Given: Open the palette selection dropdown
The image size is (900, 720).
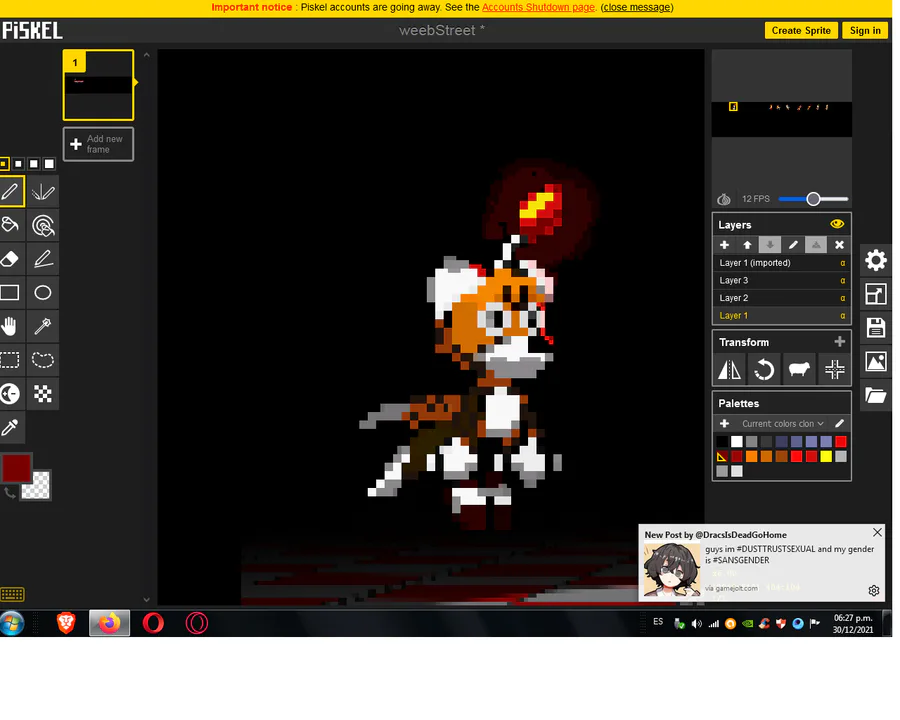Looking at the screenshot, I should [782, 424].
